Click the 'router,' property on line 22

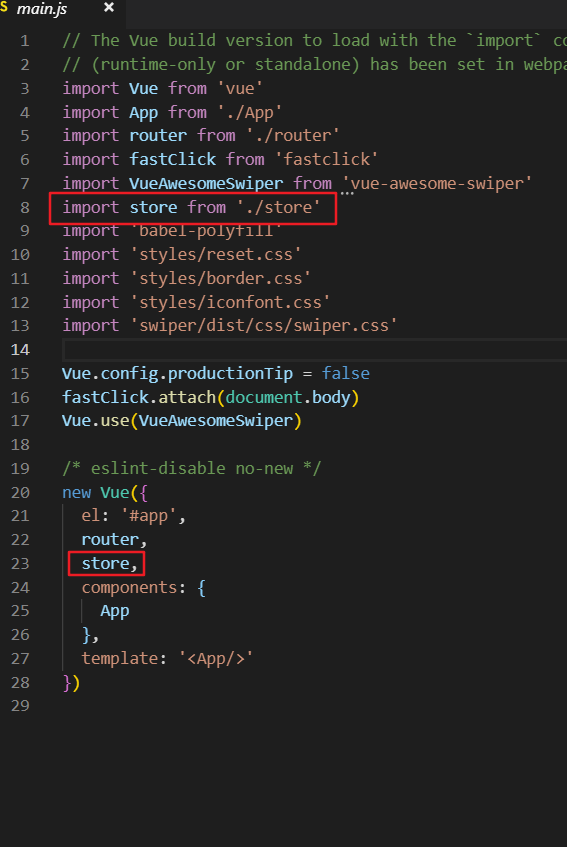point(114,540)
